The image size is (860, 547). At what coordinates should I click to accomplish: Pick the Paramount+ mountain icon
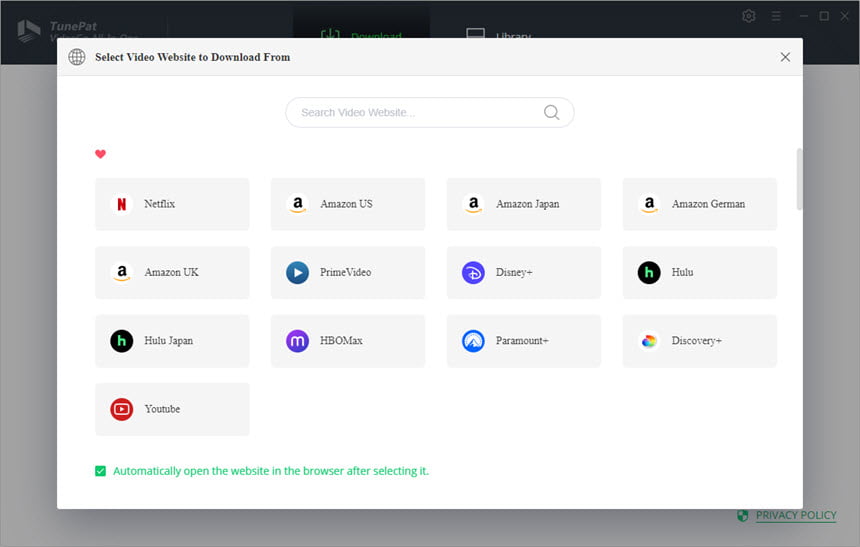point(473,341)
